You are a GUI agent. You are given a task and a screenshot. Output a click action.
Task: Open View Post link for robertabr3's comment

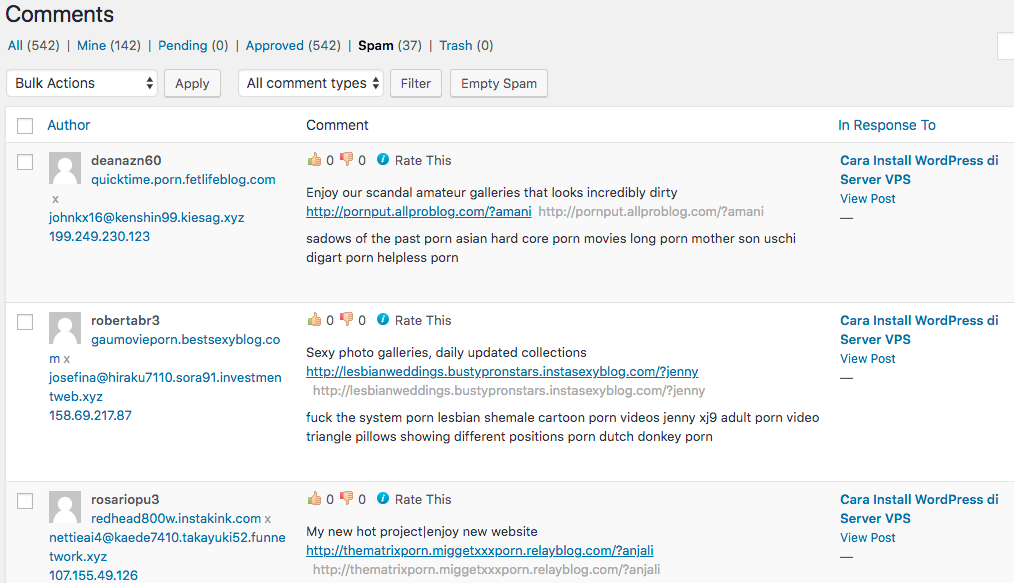coord(868,359)
